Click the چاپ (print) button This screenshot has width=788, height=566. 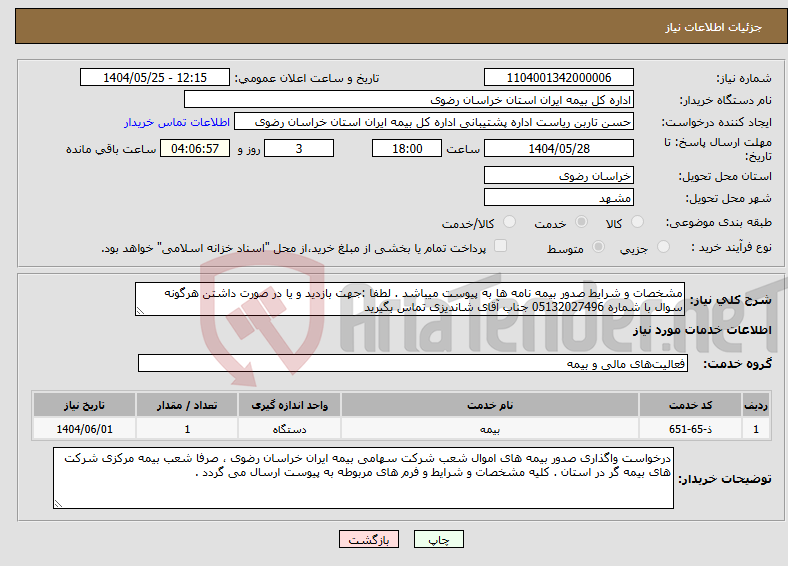coord(439,539)
